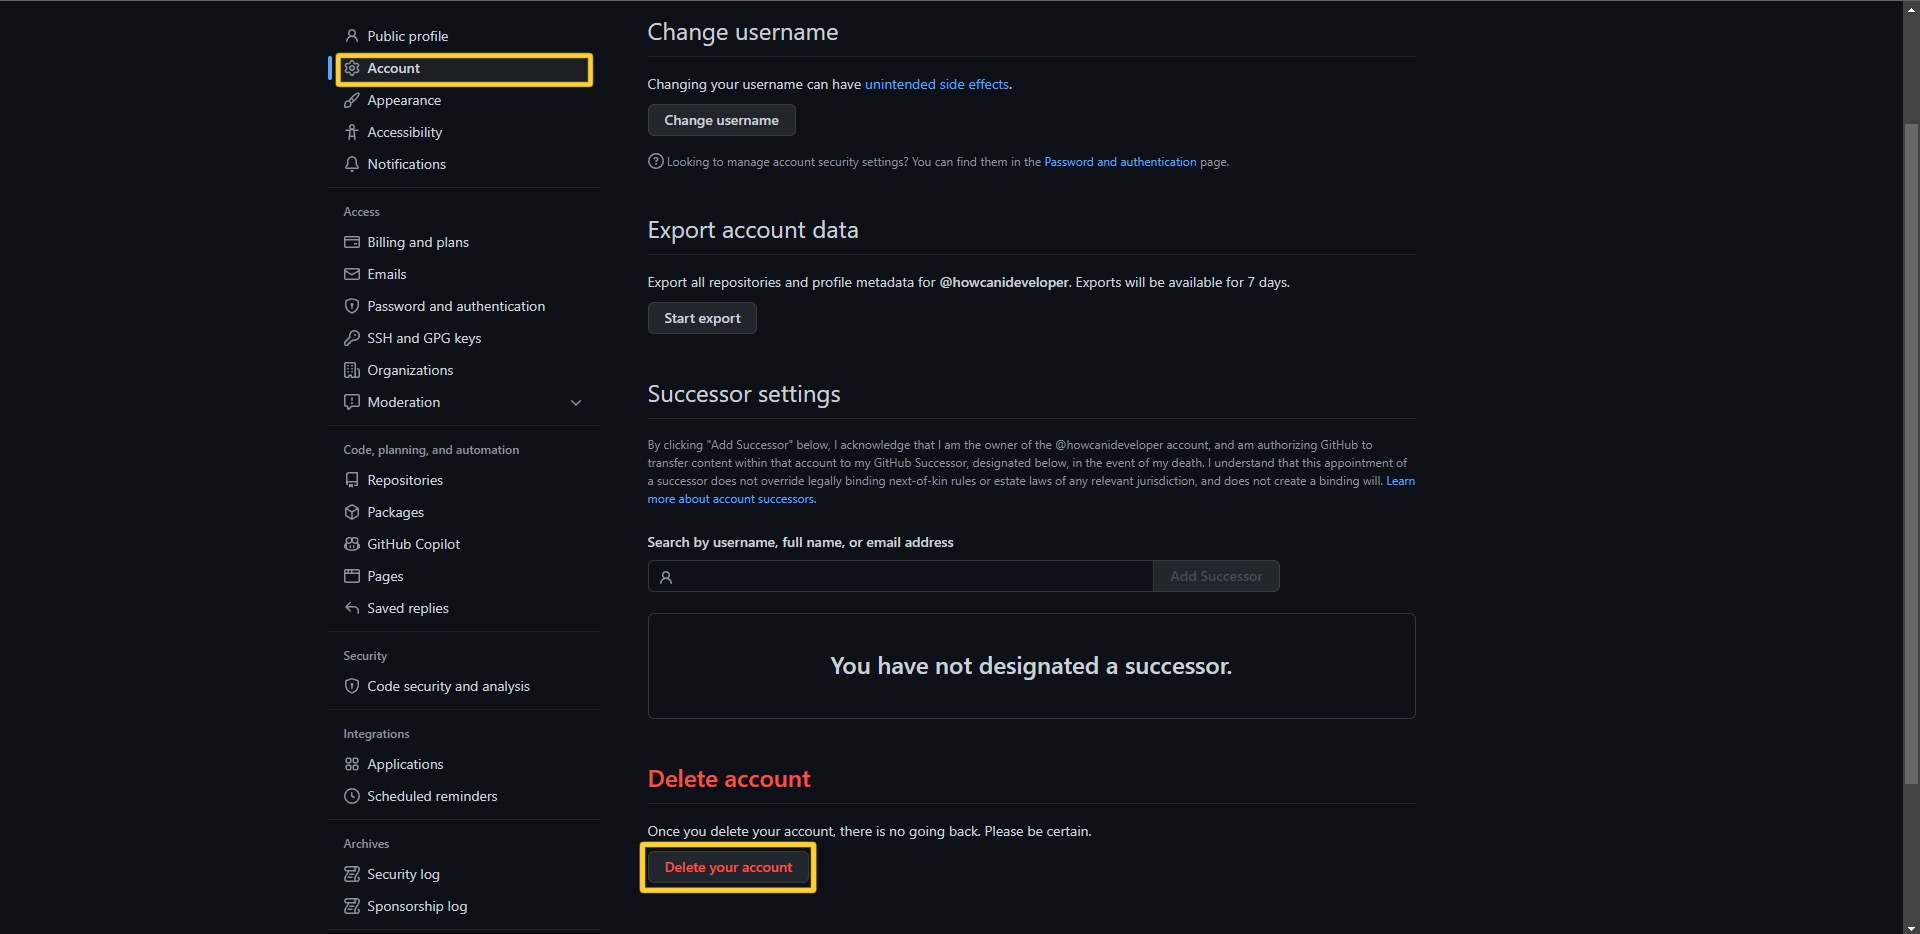Click the Organizations building icon
Image resolution: width=1920 pixels, height=934 pixels.
click(352, 370)
